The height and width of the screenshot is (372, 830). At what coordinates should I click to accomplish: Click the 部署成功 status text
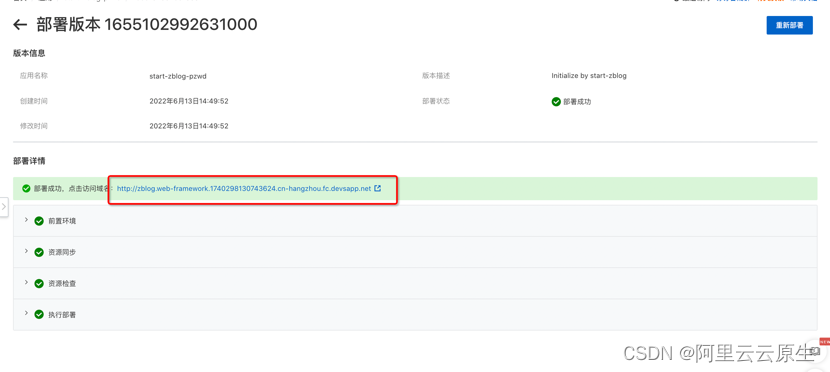[x=577, y=102]
